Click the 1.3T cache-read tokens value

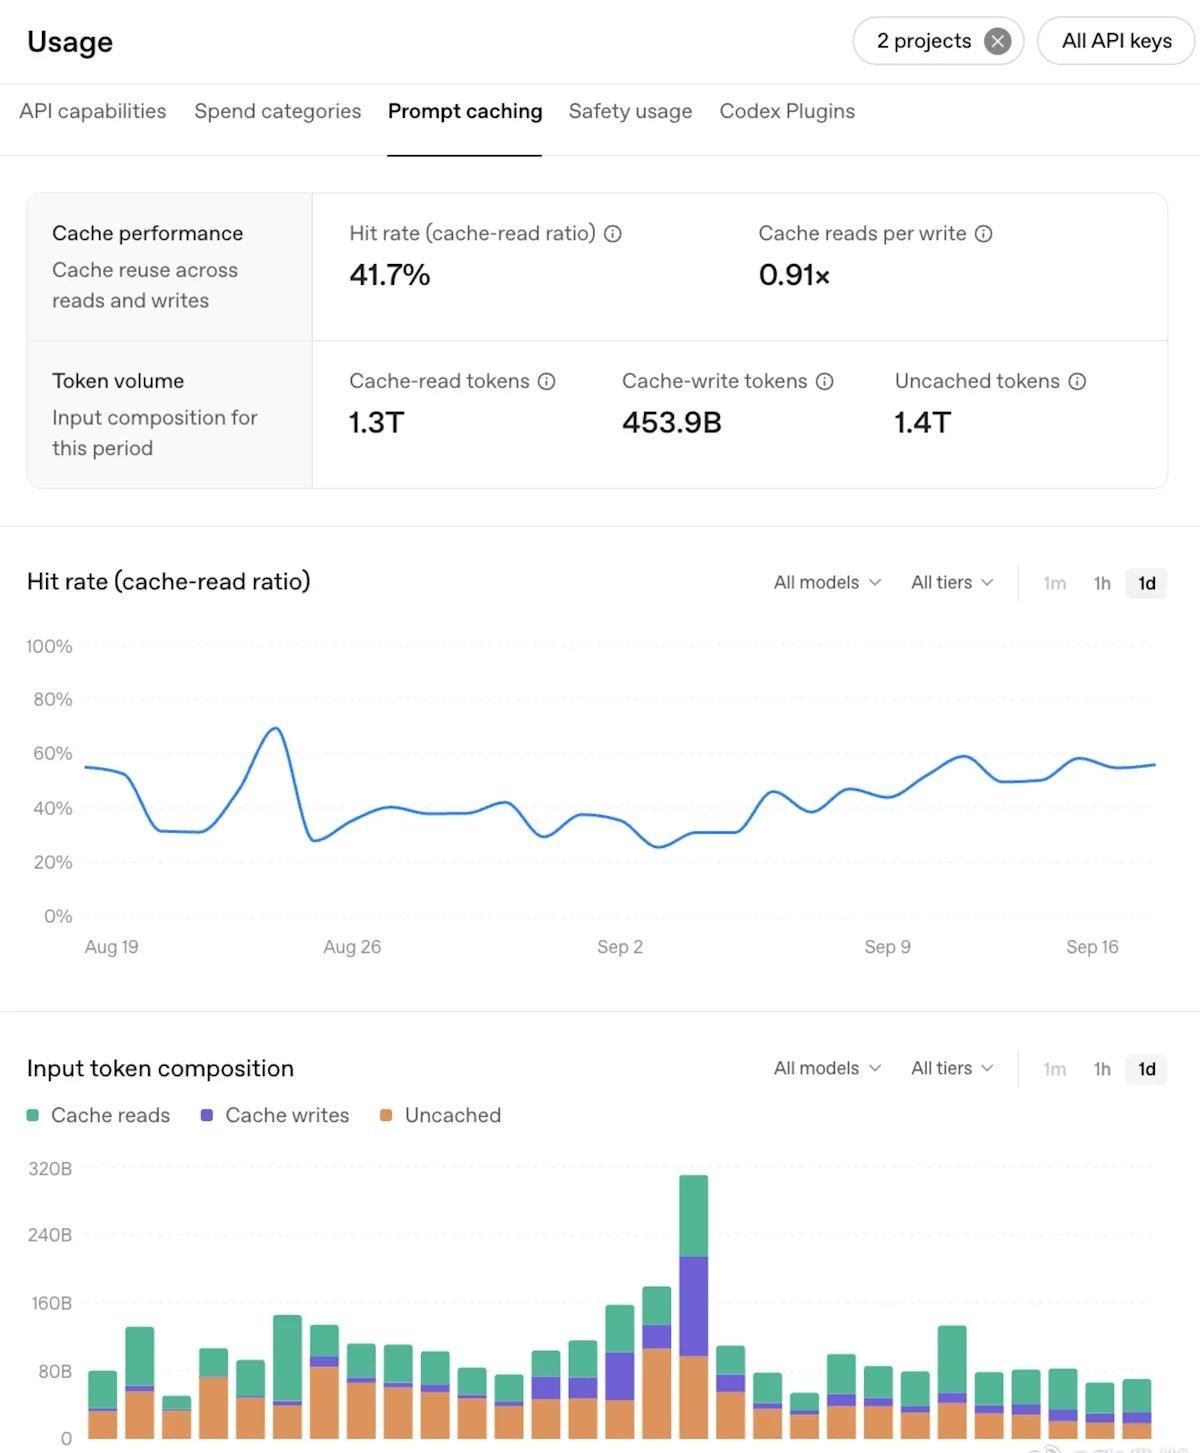[x=377, y=423]
